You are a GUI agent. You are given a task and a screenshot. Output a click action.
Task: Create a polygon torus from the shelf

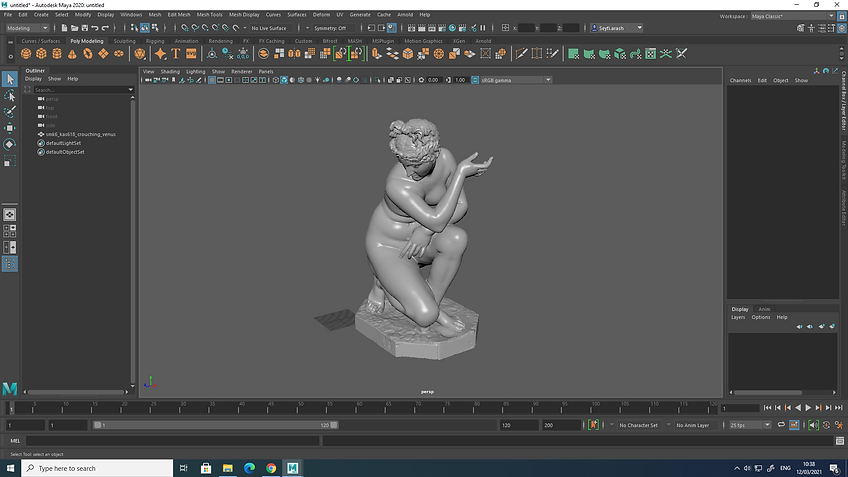pyautogui.click(x=88, y=54)
